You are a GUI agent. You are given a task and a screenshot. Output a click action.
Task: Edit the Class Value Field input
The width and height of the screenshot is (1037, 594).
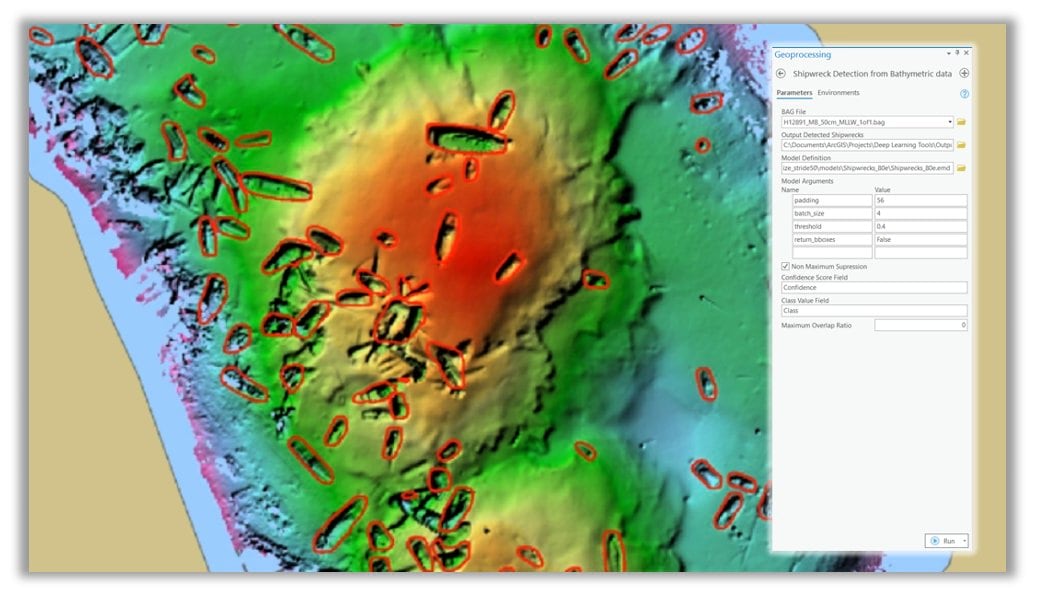point(874,311)
